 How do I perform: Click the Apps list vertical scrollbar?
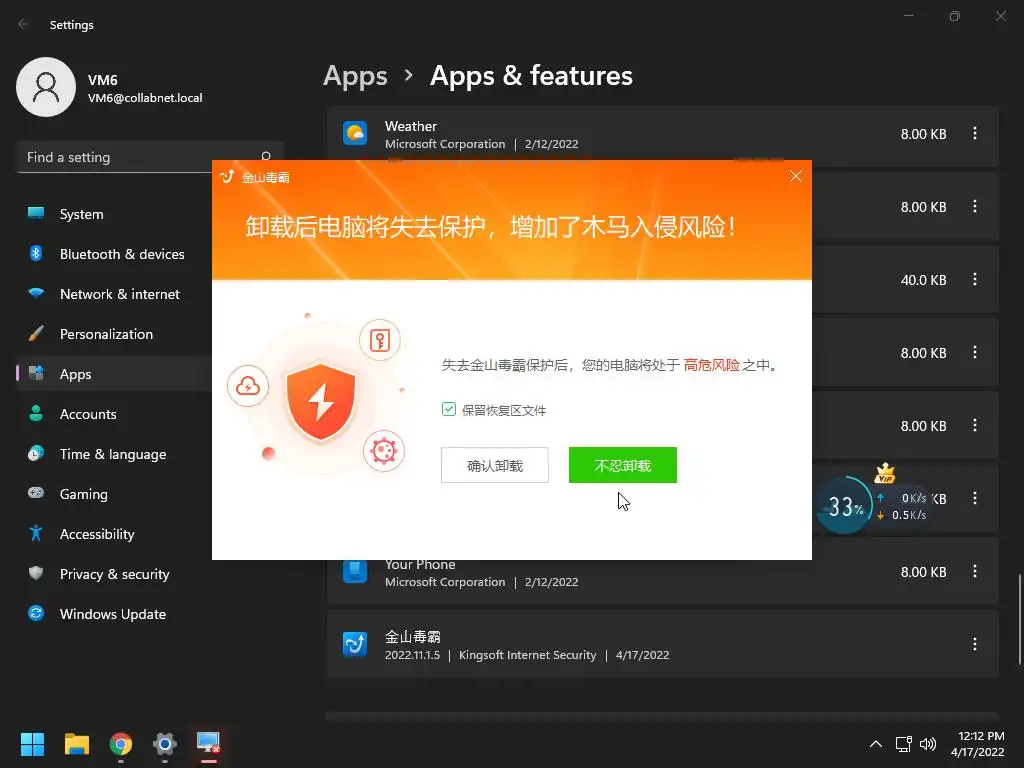pyautogui.click(x=1019, y=617)
